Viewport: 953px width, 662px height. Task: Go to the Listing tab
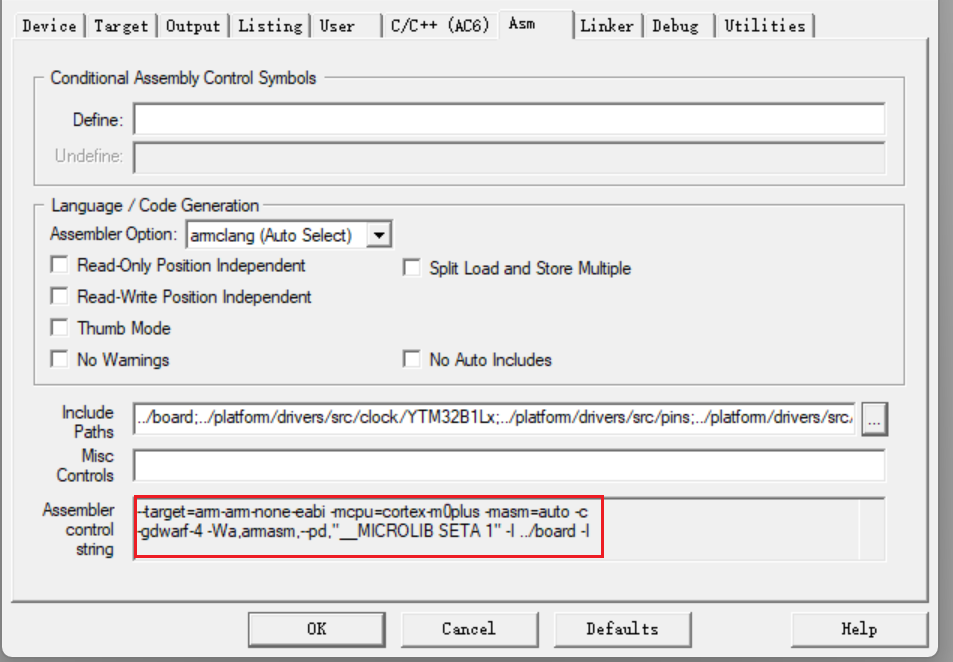click(x=270, y=26)
